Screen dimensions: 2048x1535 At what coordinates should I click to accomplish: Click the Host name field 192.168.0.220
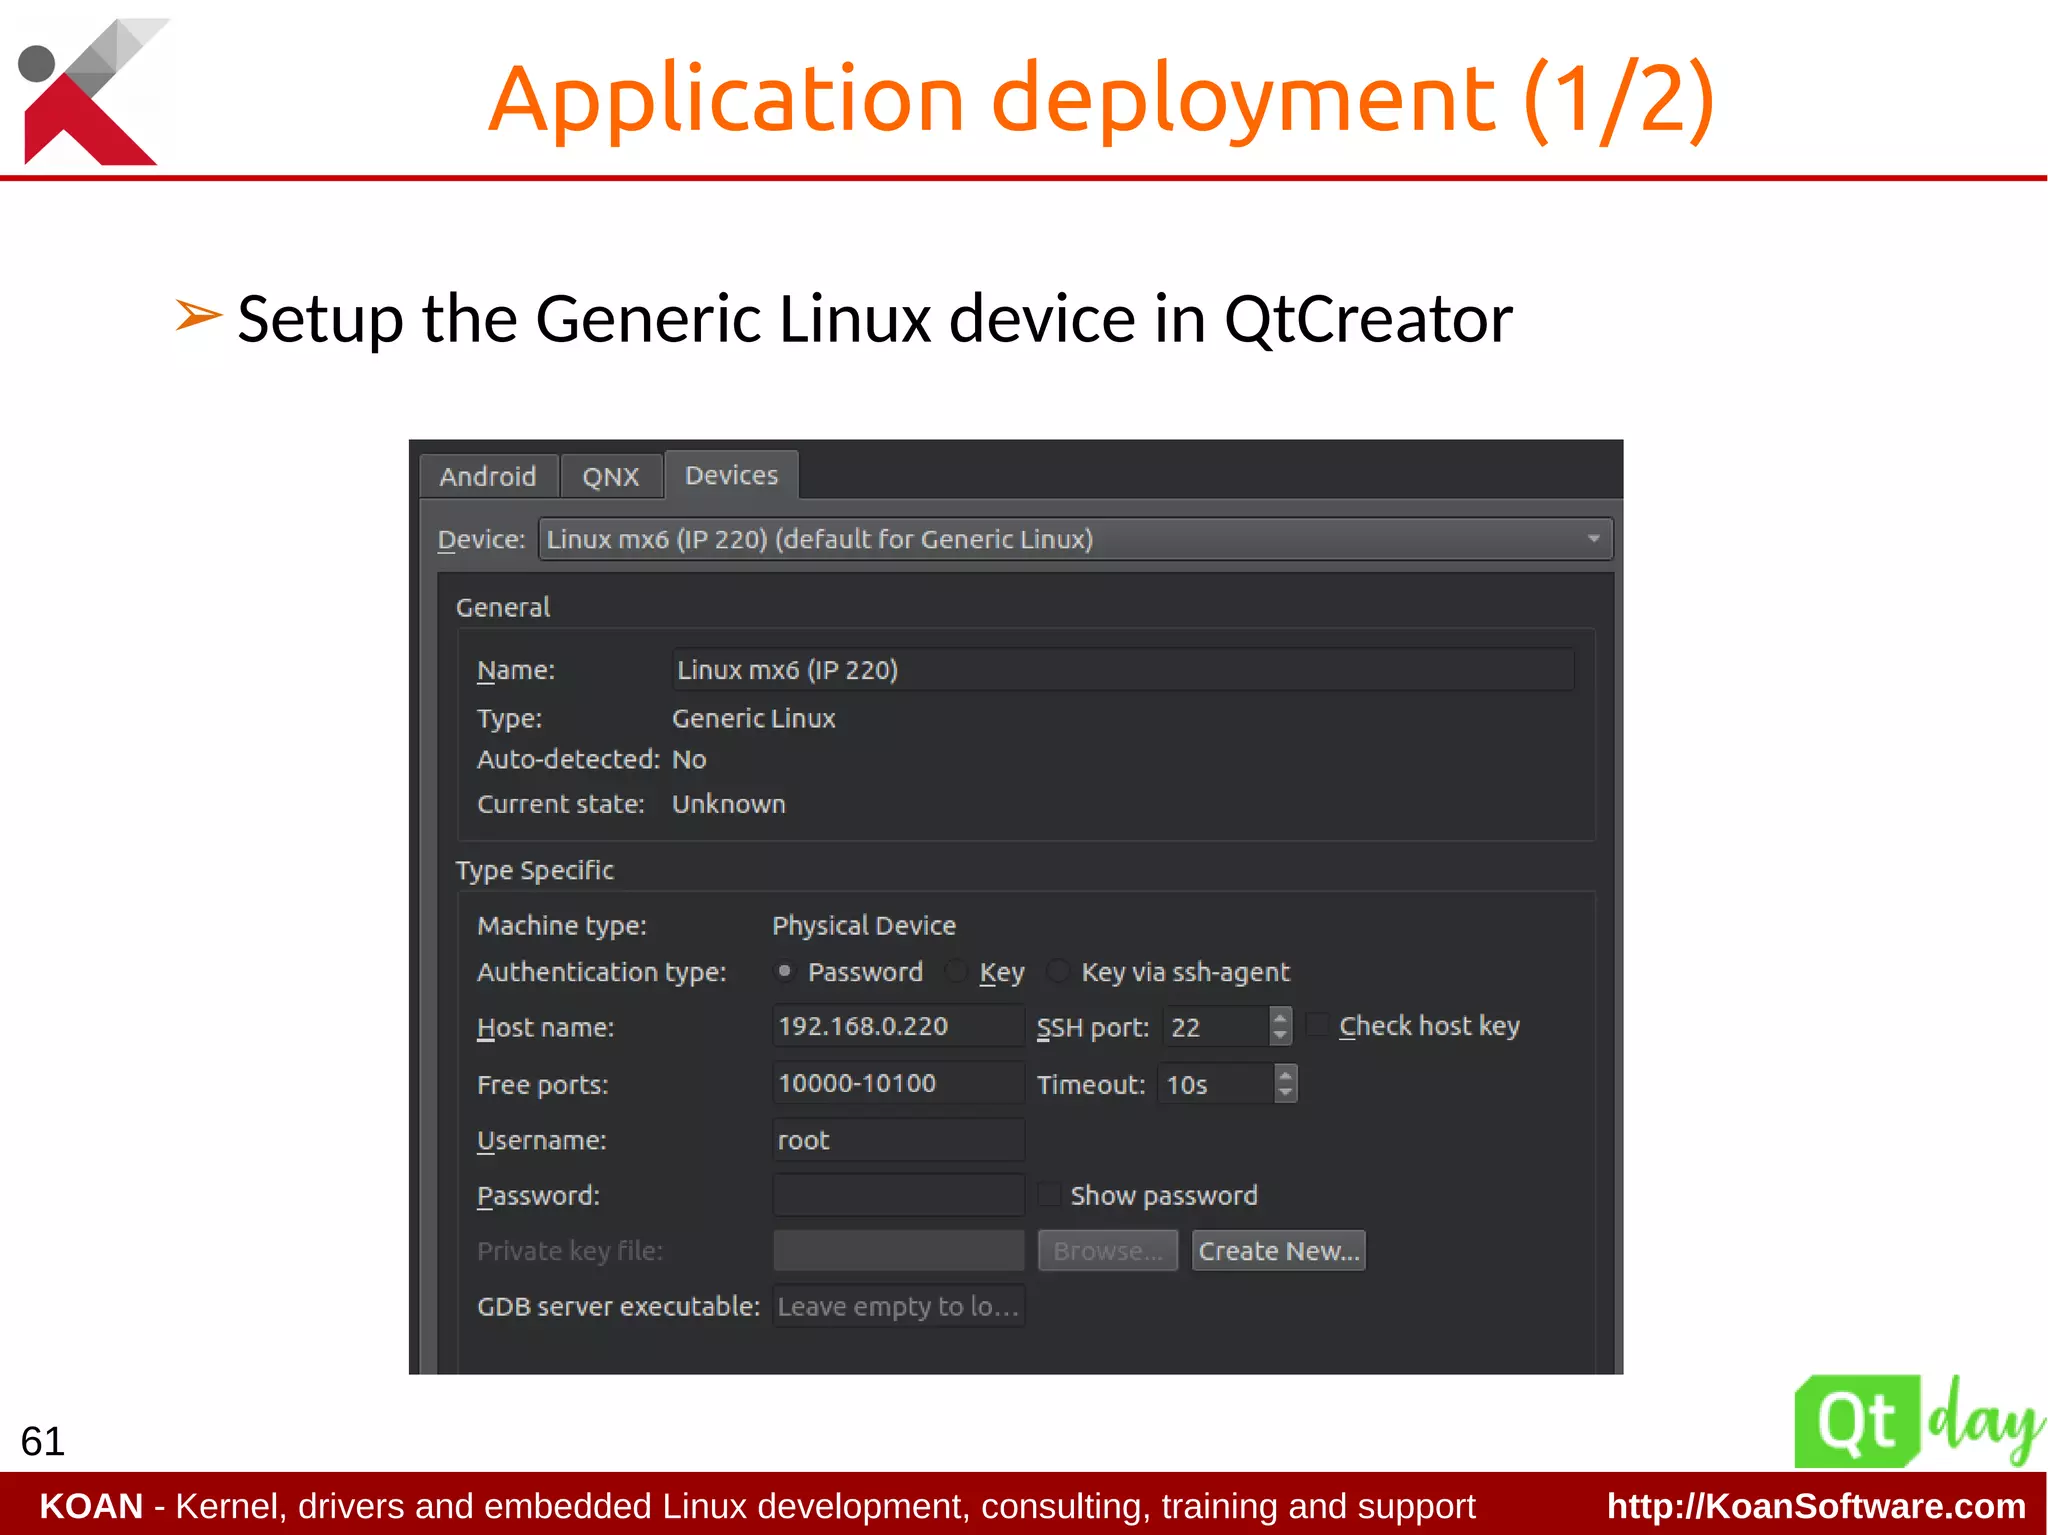[898, 1026]
